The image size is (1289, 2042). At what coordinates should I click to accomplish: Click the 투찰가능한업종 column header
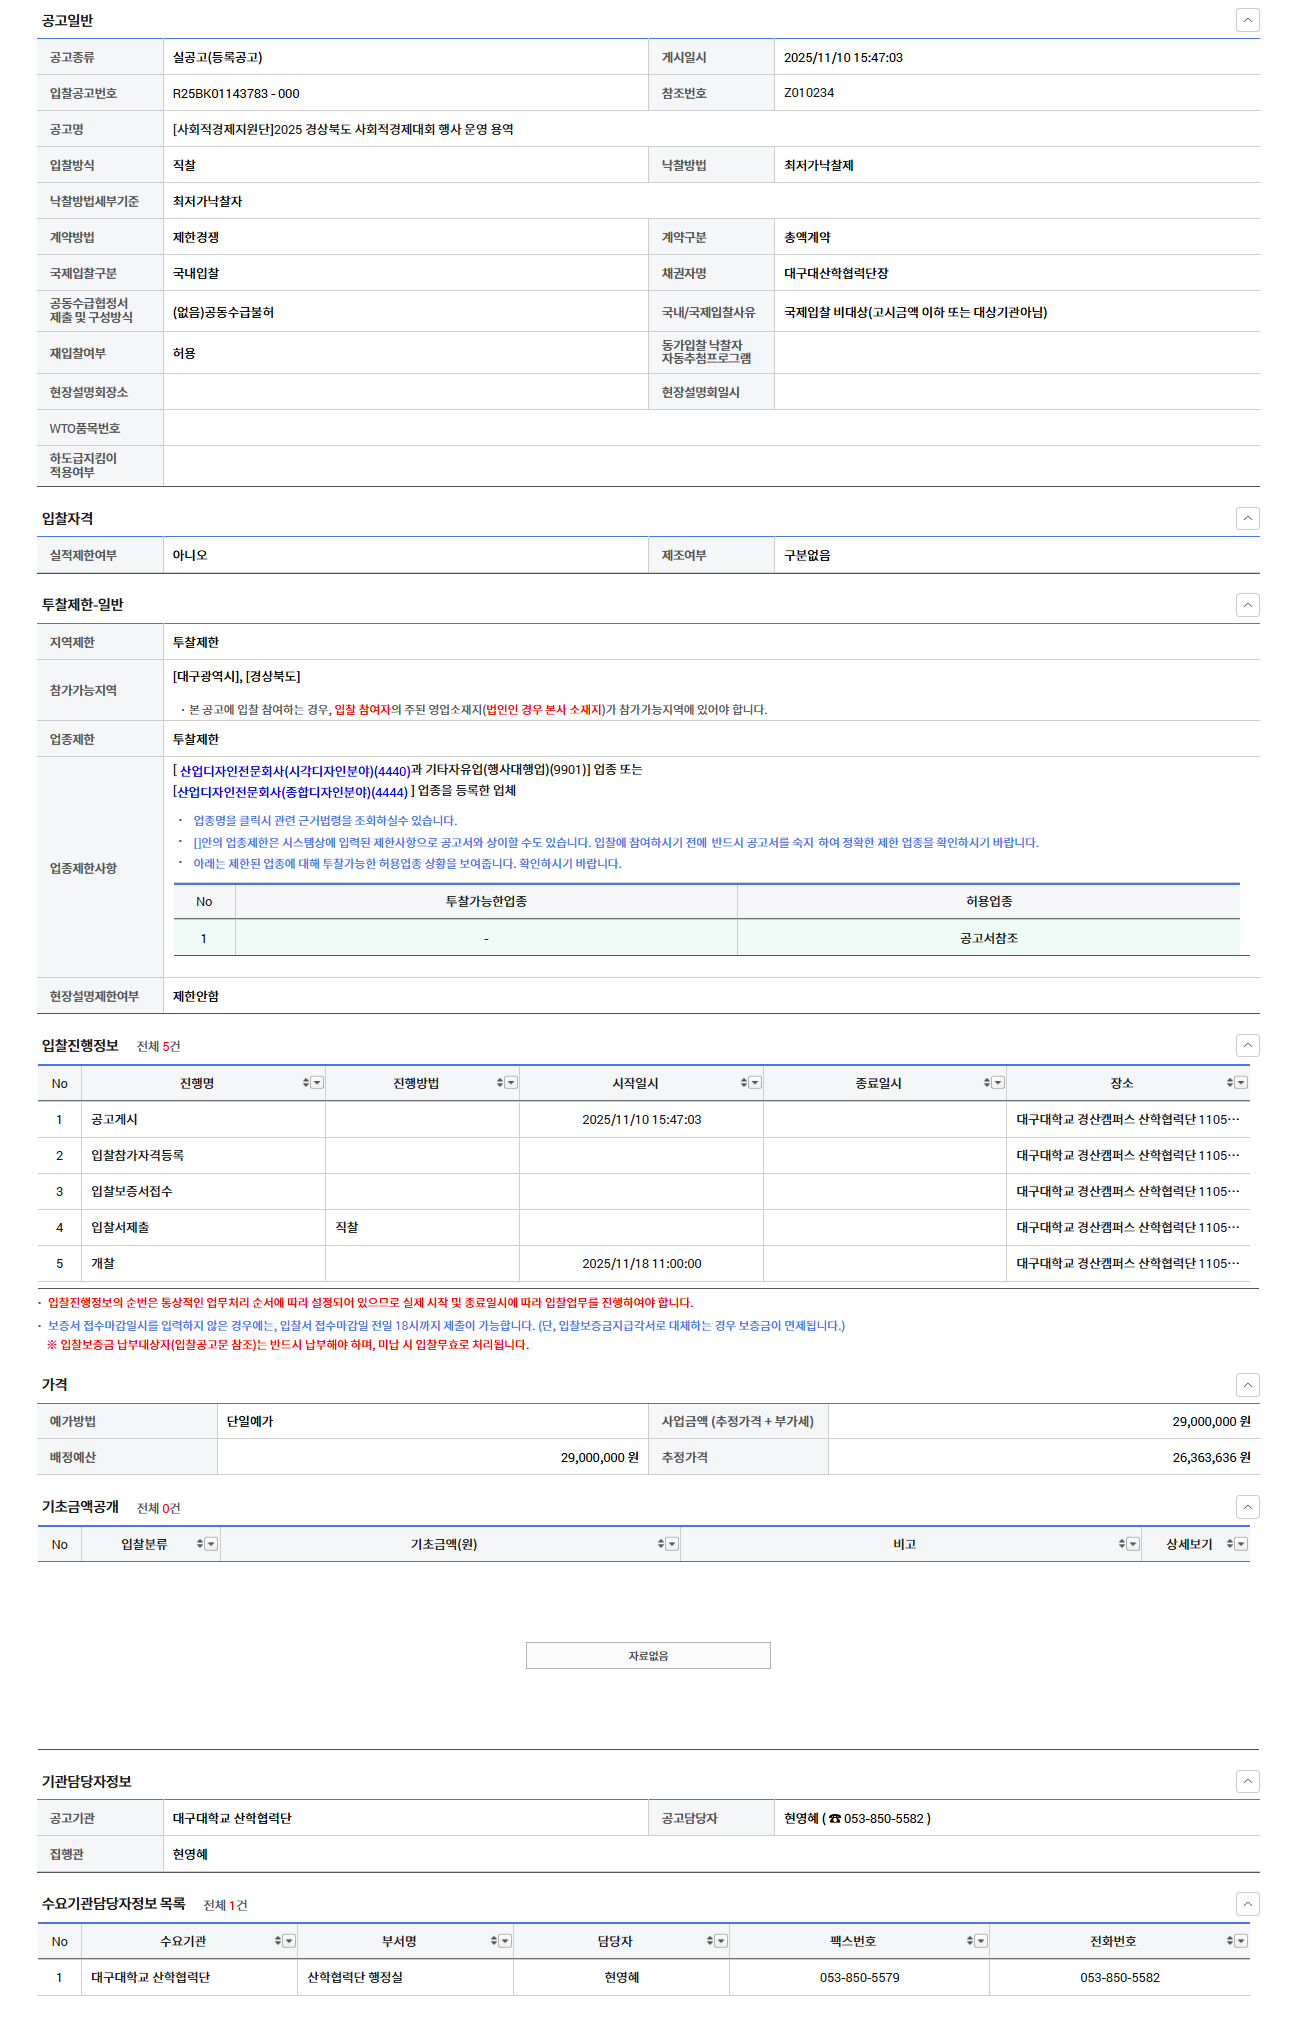click(x=486, y=901)
